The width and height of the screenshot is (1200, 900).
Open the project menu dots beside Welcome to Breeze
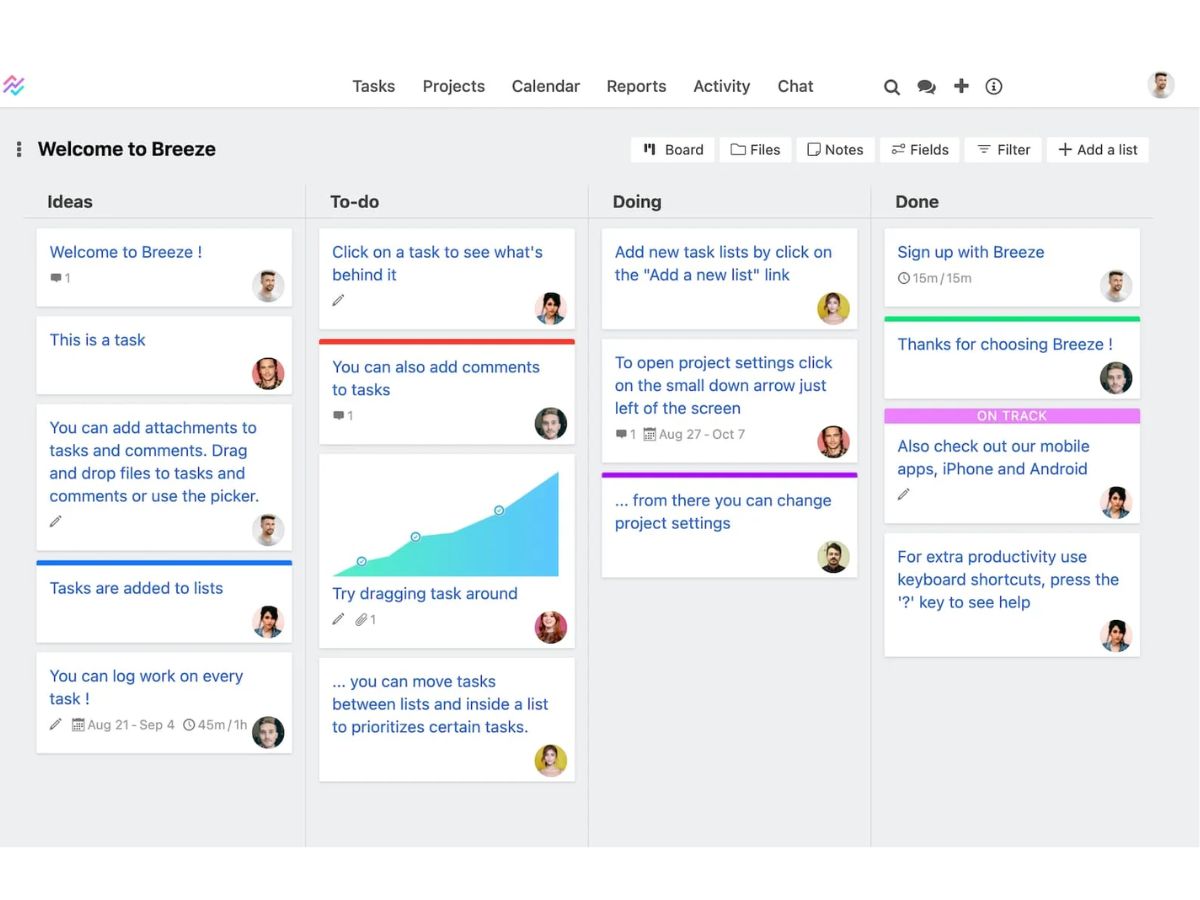point(19,150)
